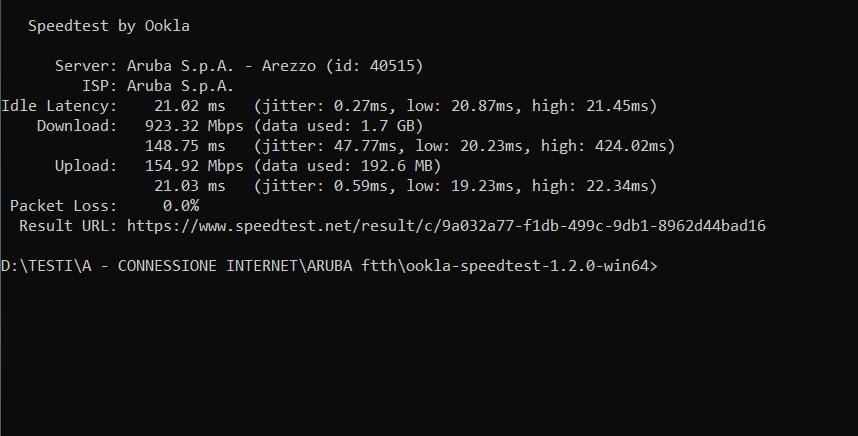Click the command prompt path ending in win64>
The height and width of the screenshot is (436, 858).
pyautogui.click(x=330, y=265)
